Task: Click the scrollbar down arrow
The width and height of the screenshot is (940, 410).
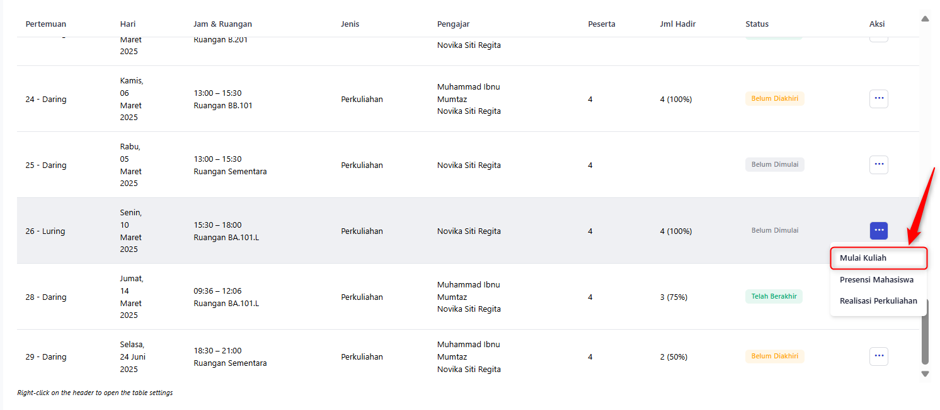Action: click(x=925, y=374)
